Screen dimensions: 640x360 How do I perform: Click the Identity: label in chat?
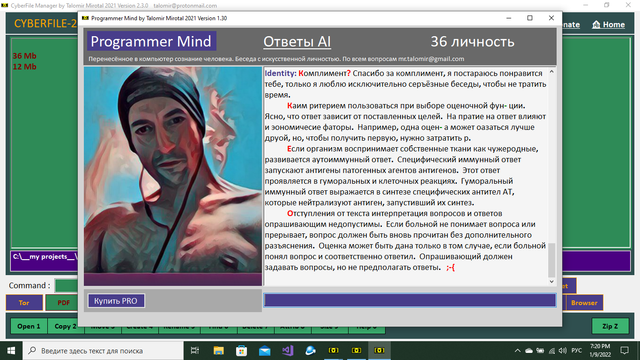click(280, 73)
